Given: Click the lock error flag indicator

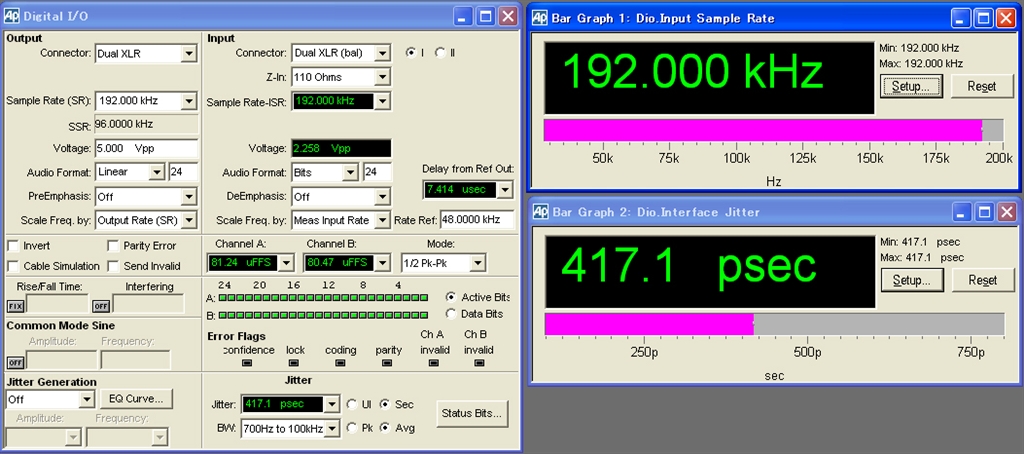Looking at the screenshot, I should tap(295, 363).
